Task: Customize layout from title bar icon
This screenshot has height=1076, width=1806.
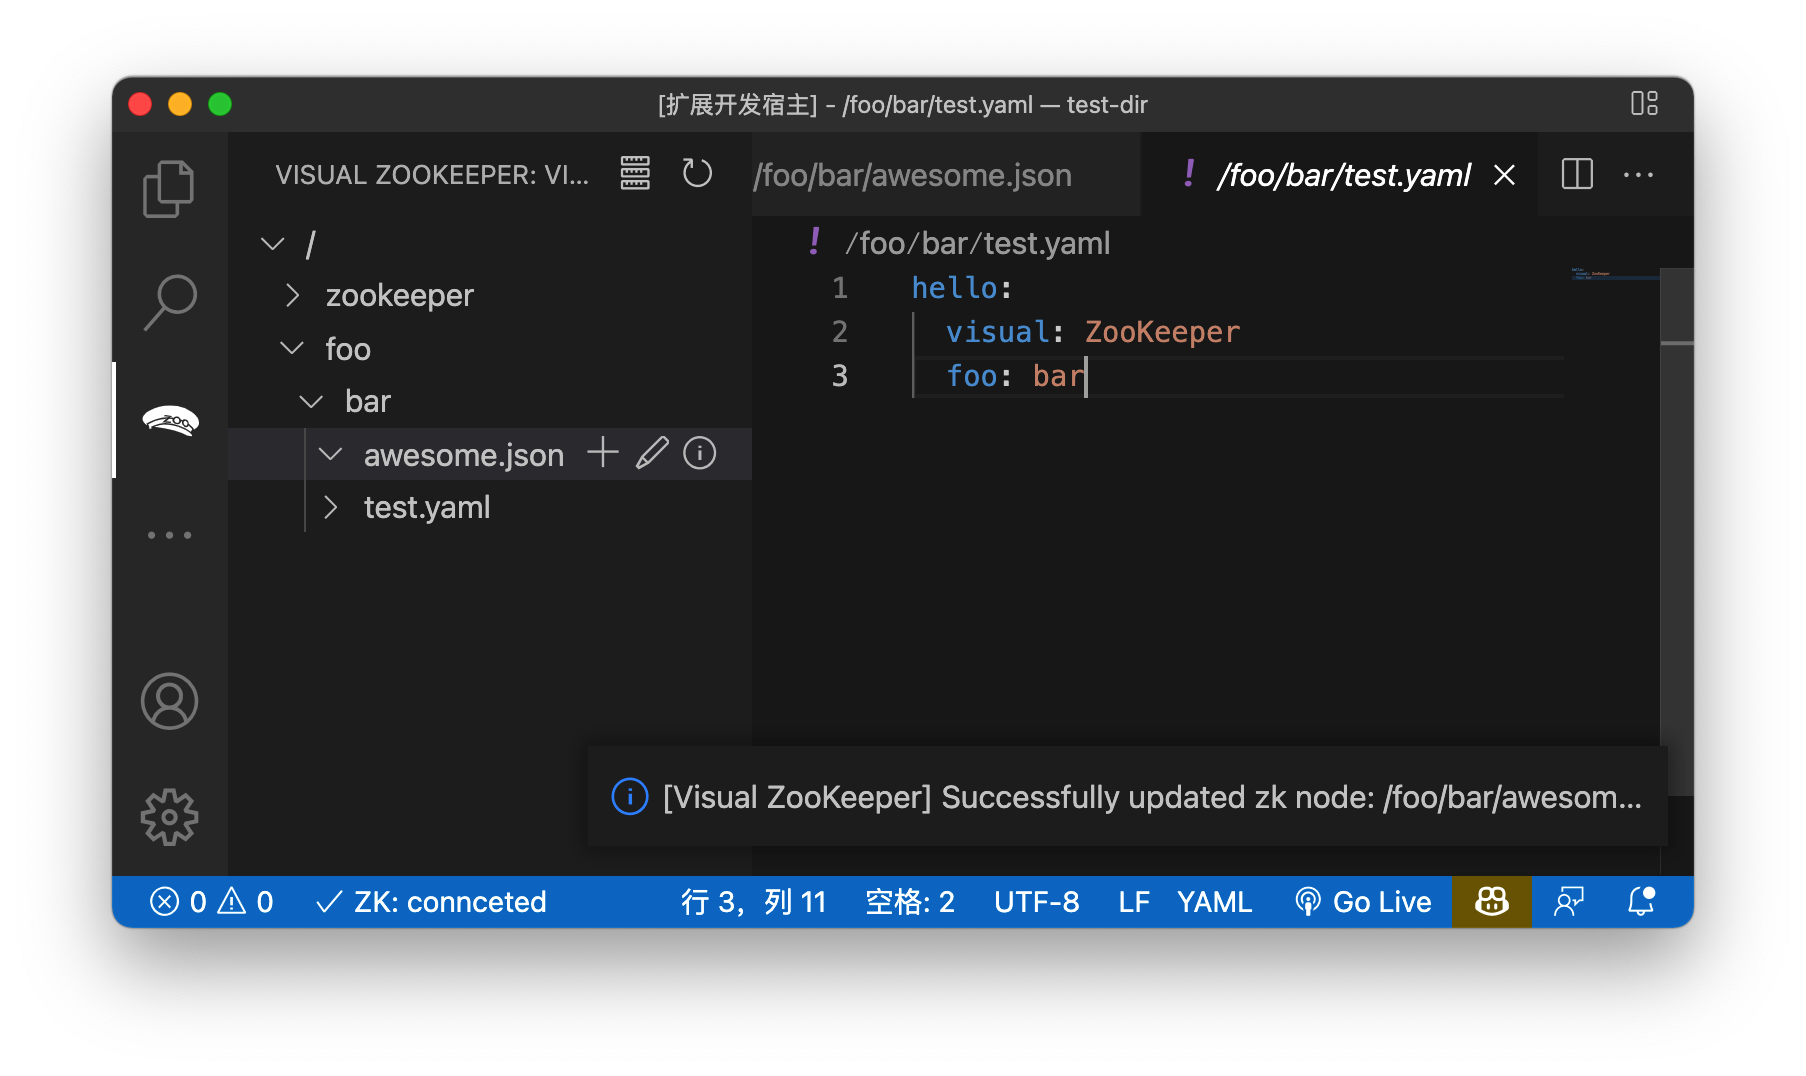Action: 1644,103
